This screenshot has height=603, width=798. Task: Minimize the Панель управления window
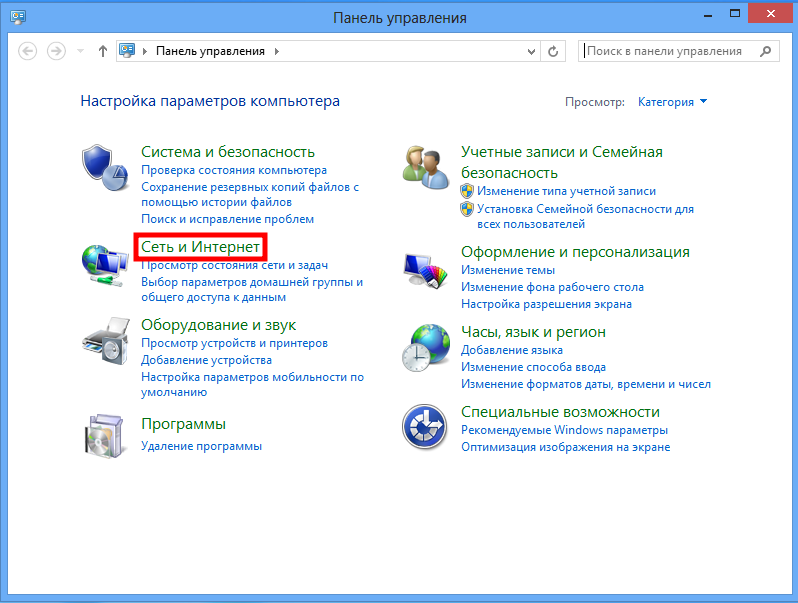(x=707, y=15)
